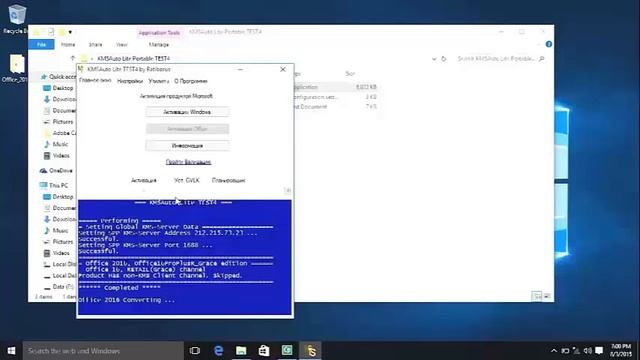Close the KMSAuto Lite window
This screenshot has width=640, height=360.
pyautogui.click(x=283, y=69)
